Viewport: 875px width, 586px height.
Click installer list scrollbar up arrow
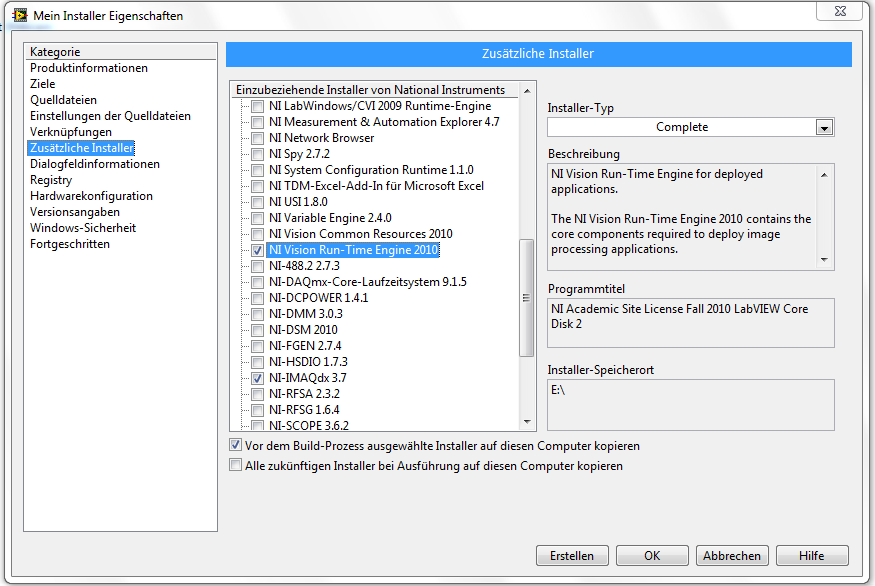[x=527, y=90]
